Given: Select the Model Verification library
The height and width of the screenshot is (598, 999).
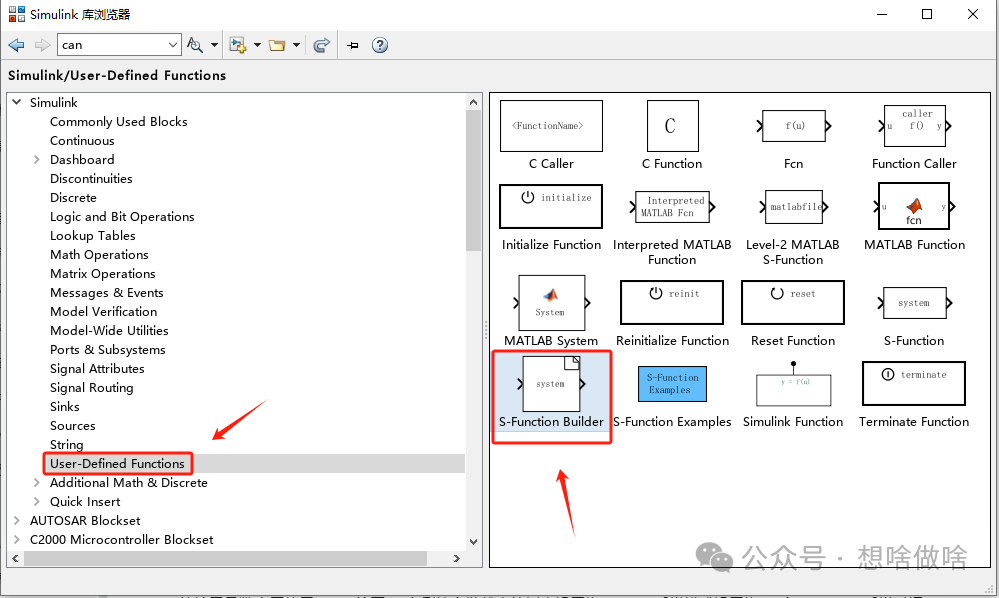Looking at the screenshot, I should 103,311.
